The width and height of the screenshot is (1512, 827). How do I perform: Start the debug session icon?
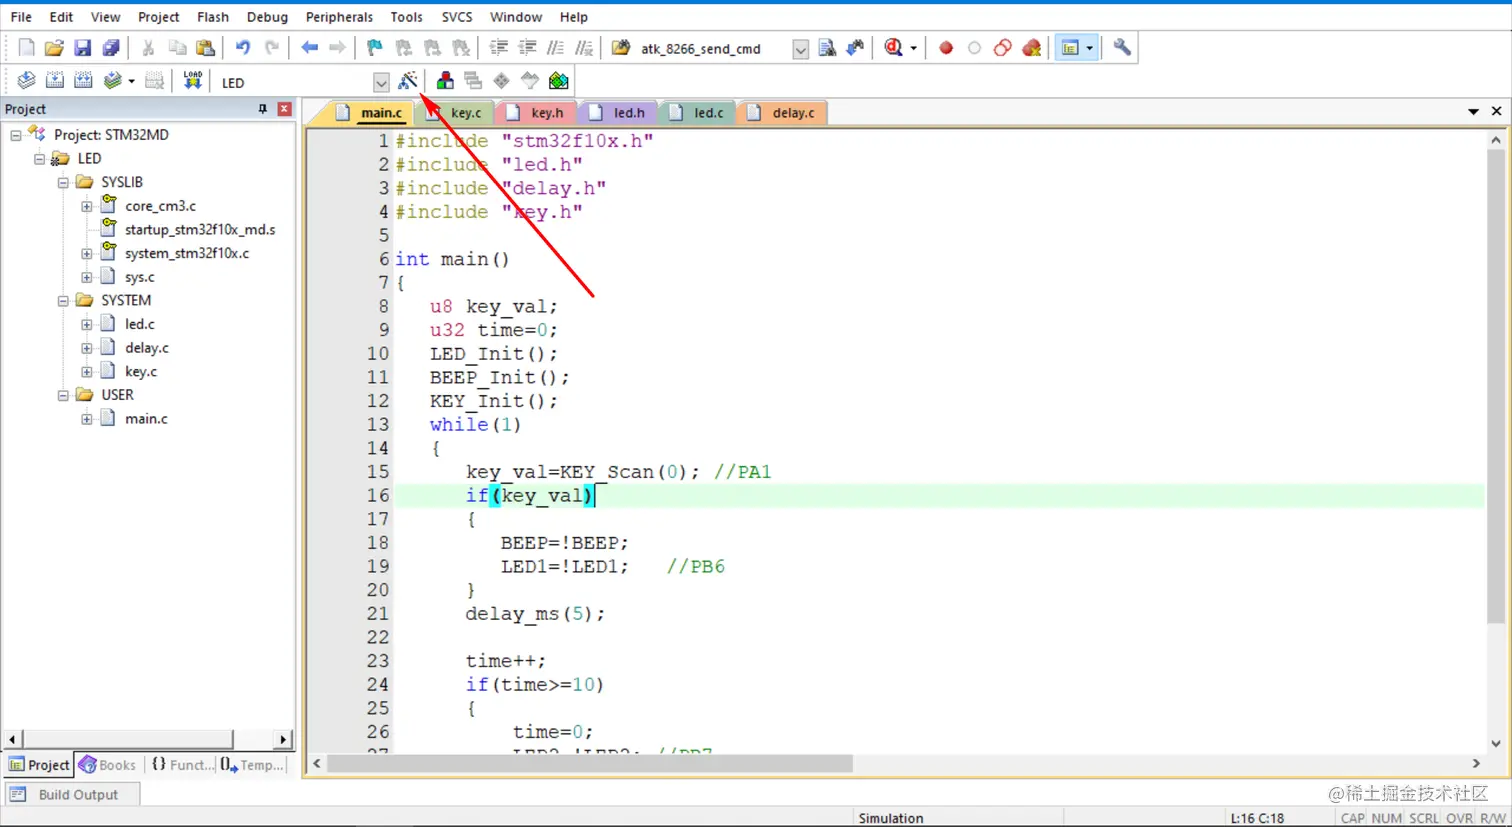coord(893,48)
